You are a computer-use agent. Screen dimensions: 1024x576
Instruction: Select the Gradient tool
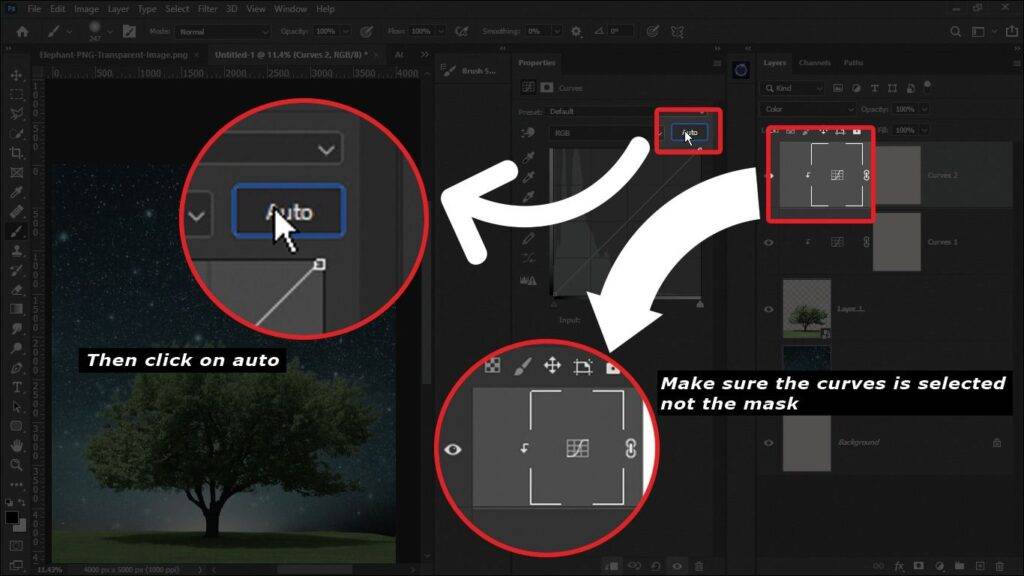coord(16,309)
